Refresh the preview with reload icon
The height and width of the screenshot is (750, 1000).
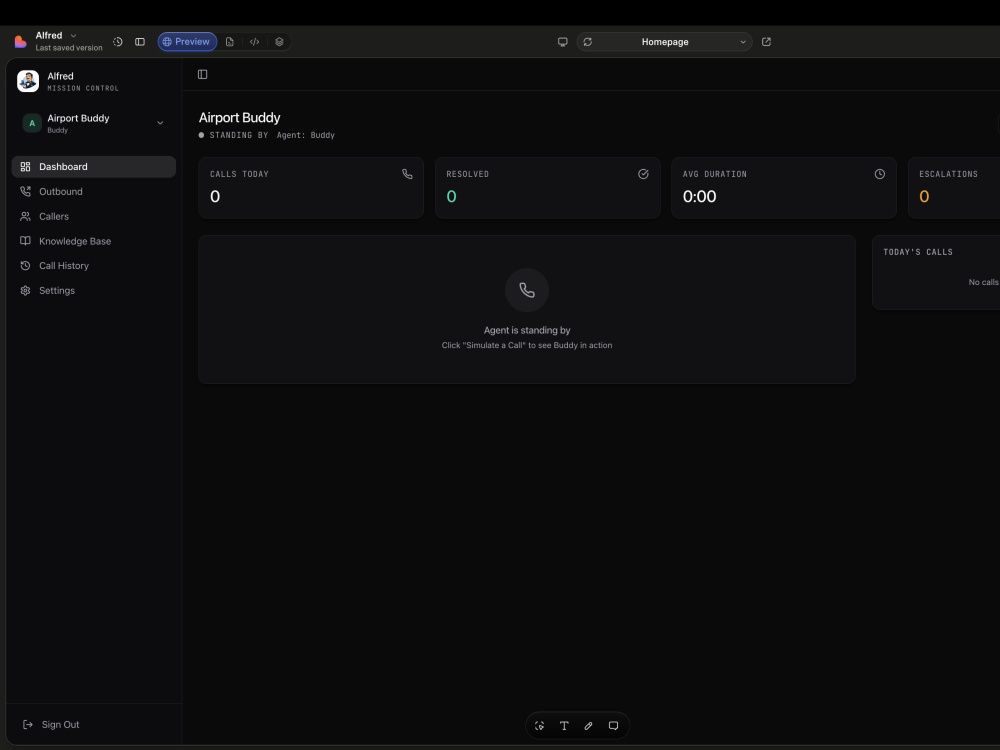(x=587, y=42)
